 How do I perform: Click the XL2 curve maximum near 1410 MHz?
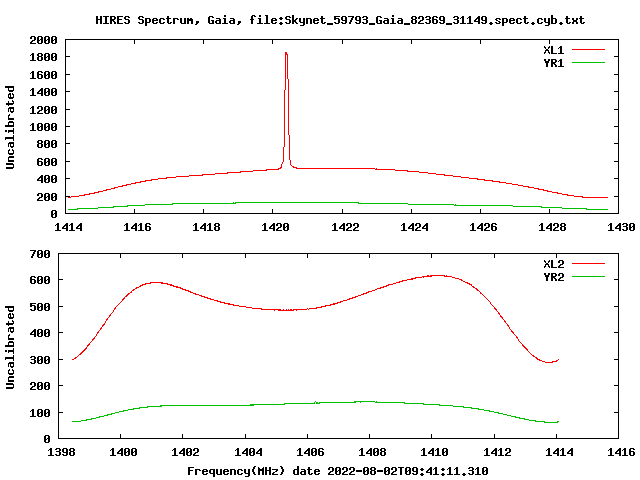point(437,276)
